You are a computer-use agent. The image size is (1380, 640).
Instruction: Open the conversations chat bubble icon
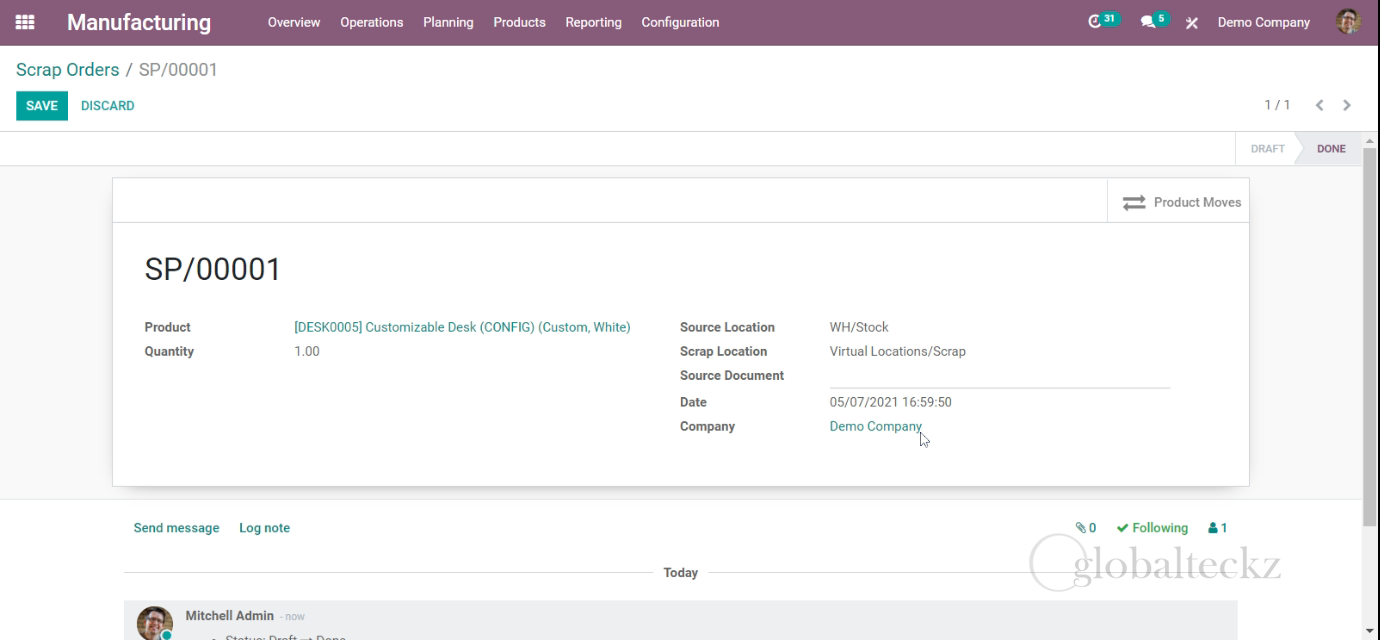1147,22
